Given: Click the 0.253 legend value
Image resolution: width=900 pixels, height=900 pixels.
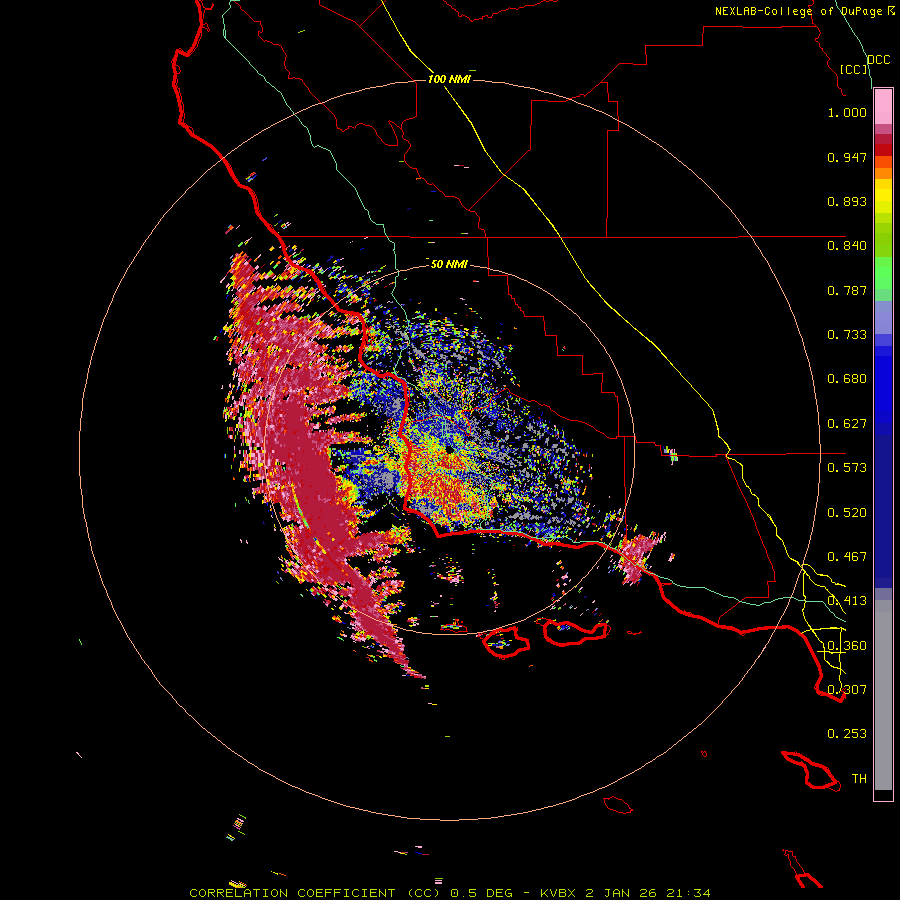Looking at the screenshot, I should tap(847, 734).
